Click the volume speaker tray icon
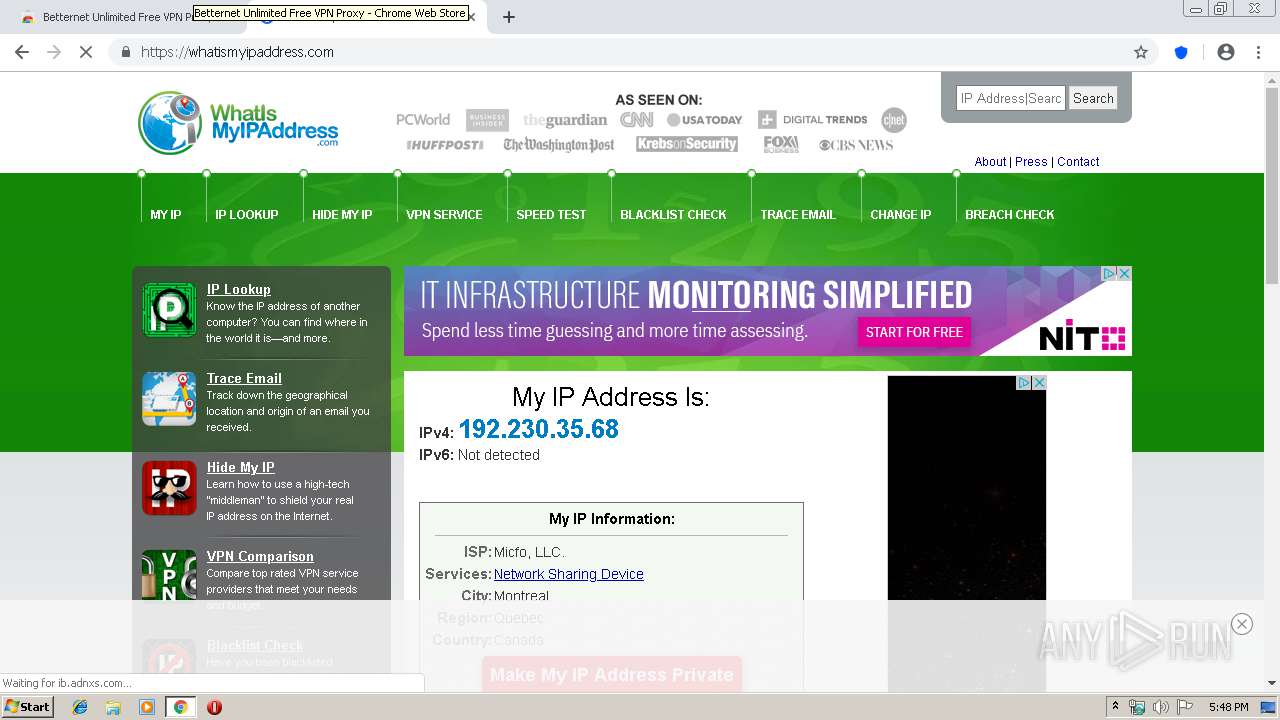This screenshot has width=1280, height=720. 1161,707
